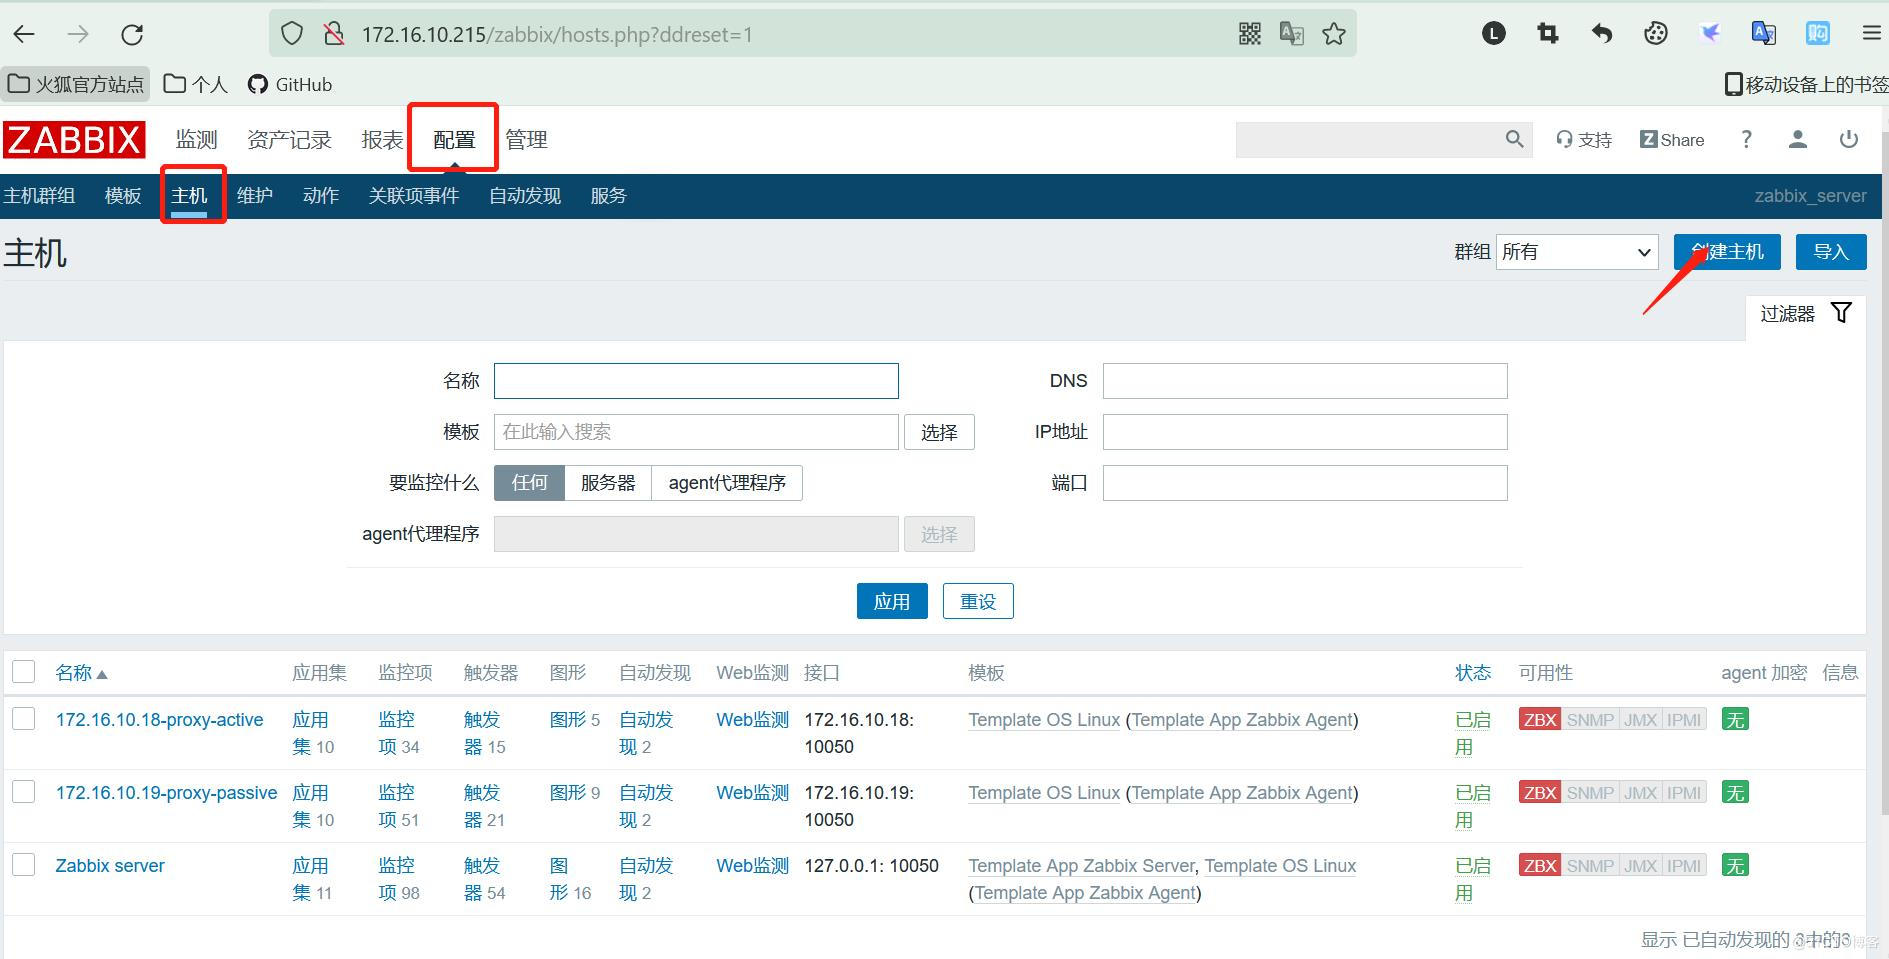This screenshot has width=1889, height=959.
Task: Select the agent代理程序 monitoring option
Action: point(727,483)
